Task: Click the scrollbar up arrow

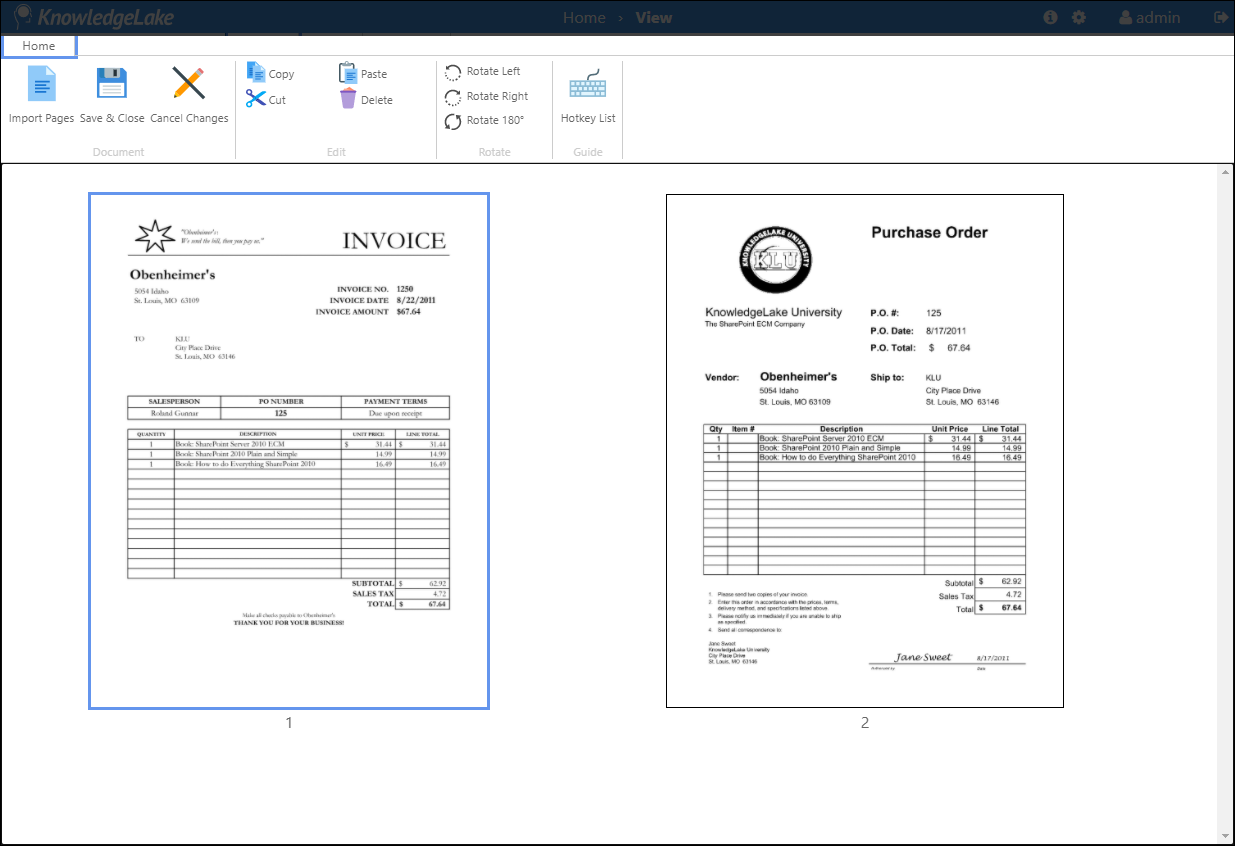Action: tap(1225, 173)
